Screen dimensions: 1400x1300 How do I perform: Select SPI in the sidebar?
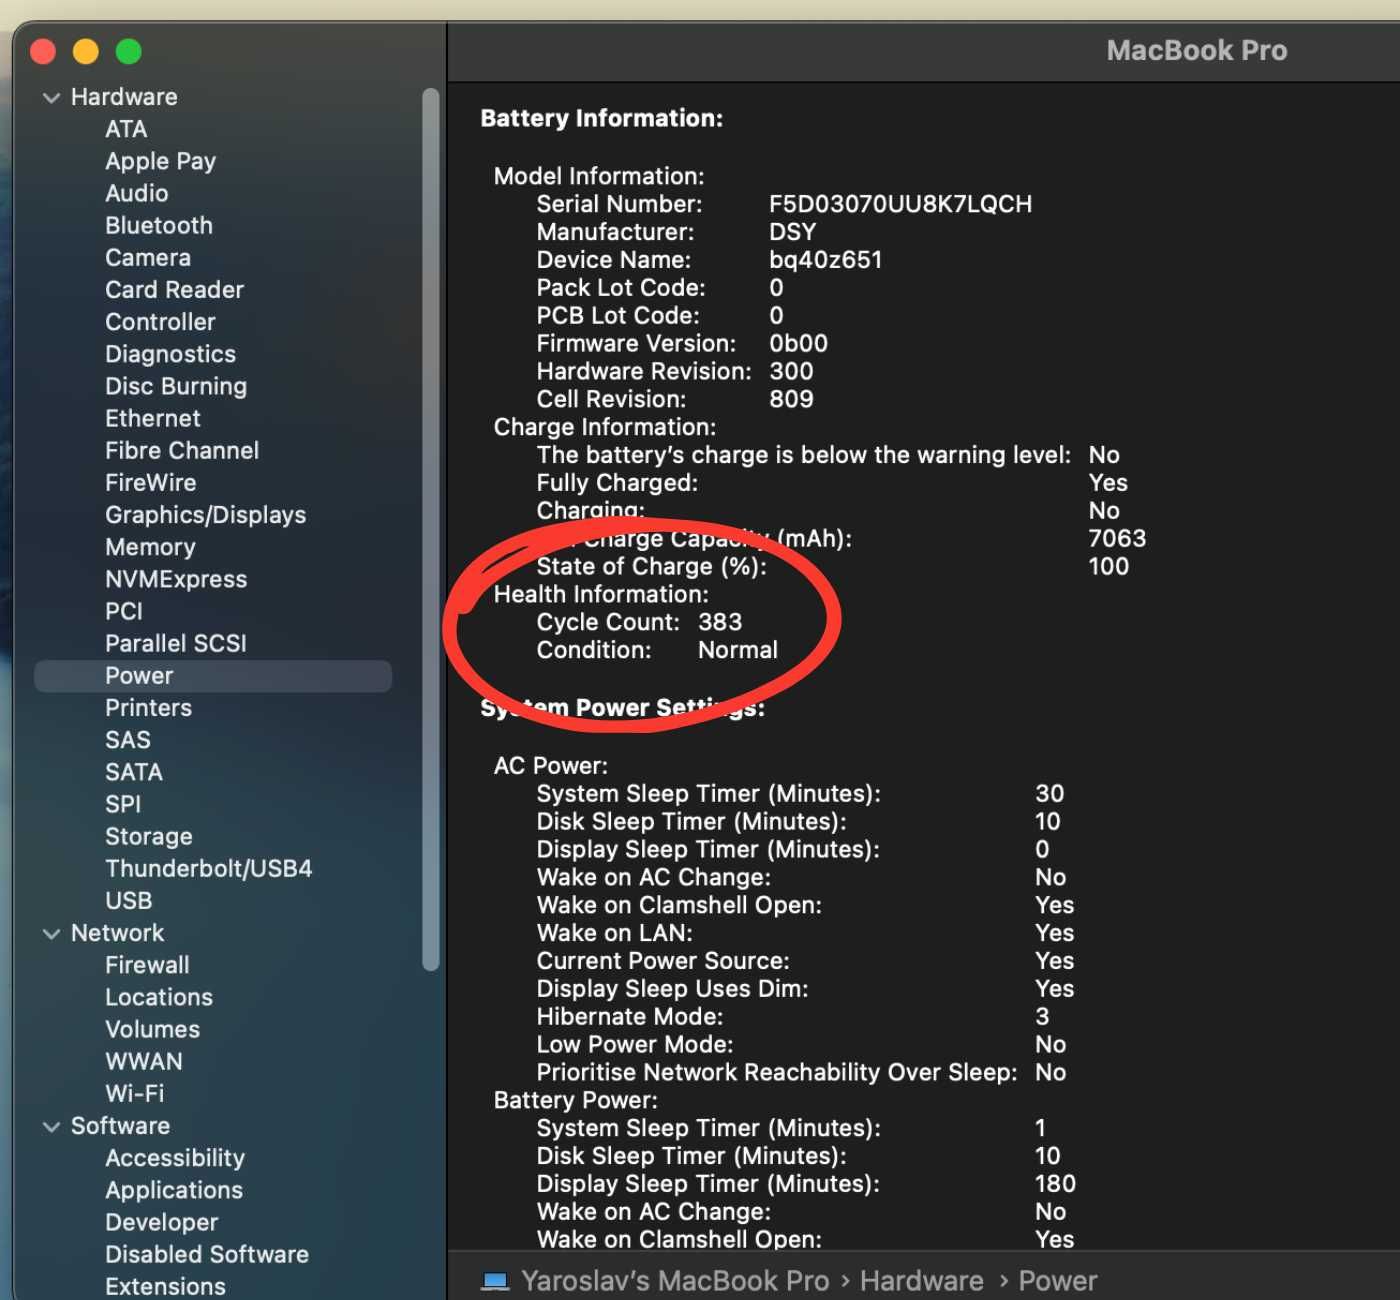tap(123, 804)
